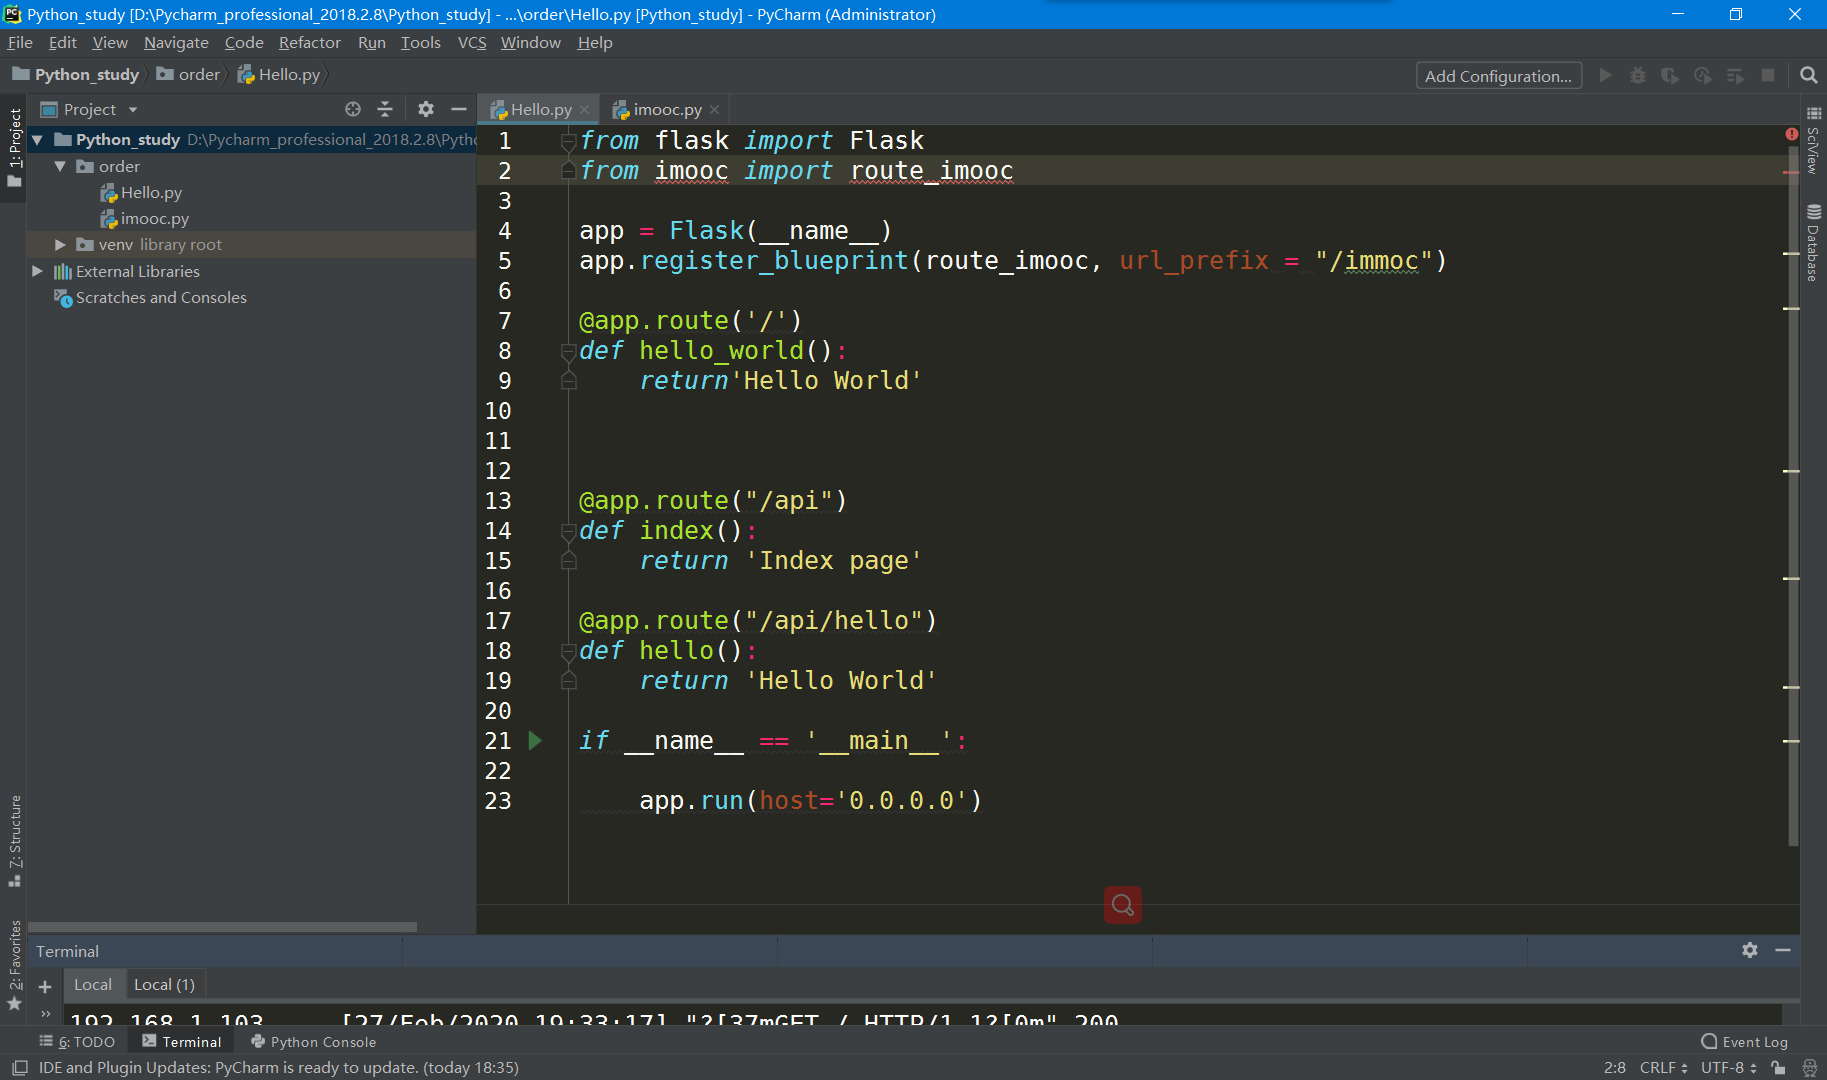Image resolution: width=1827 pixels, height=1080 pixels.
Task: Toggle the 1: Project tool window button
Action: (x=15, y=148)
